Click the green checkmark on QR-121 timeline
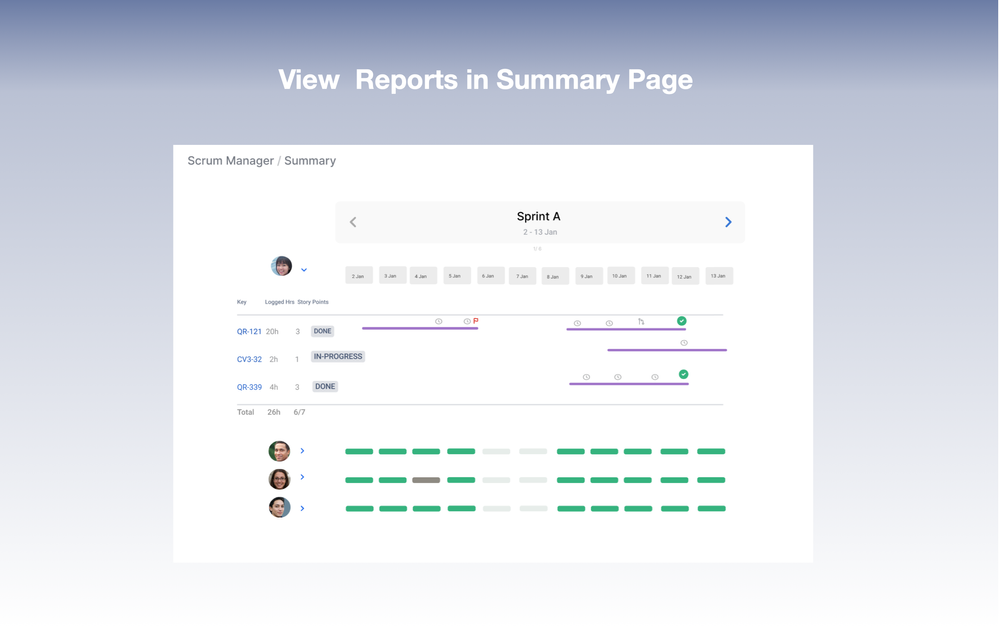The height and width of the screenshot is (628, 999). [682, 321]
